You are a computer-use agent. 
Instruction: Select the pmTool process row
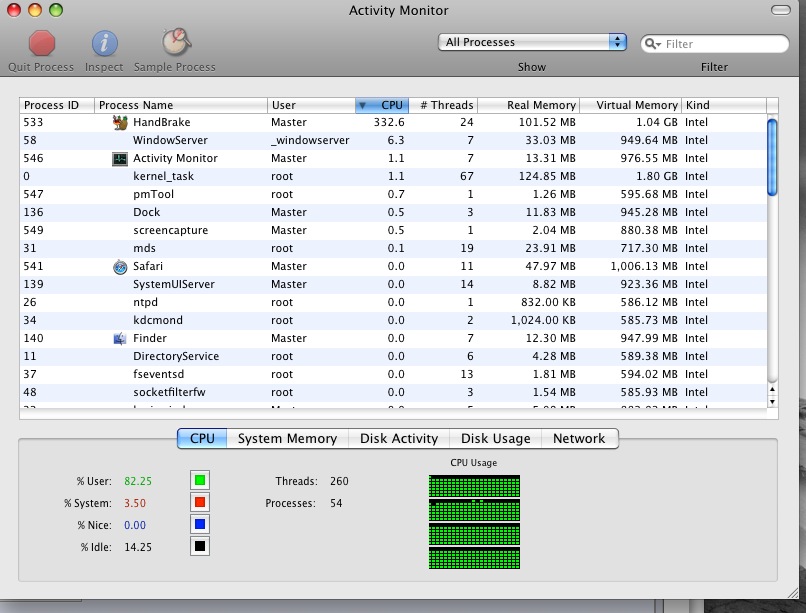pyautogui.click(x=393, y=194)
